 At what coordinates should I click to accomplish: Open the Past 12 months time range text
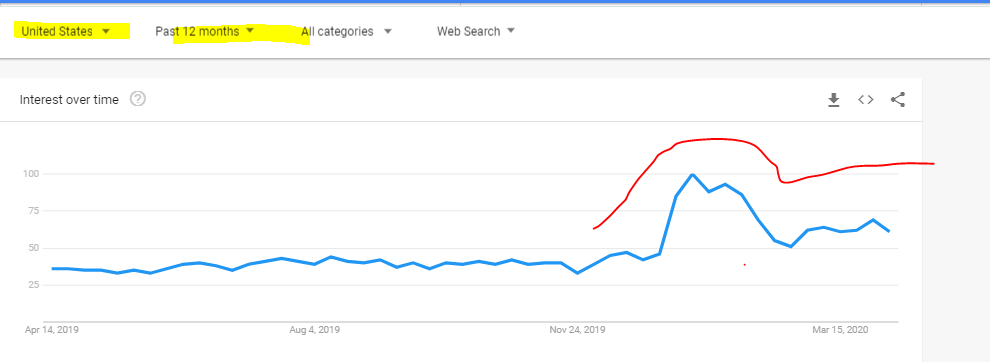pos(197,31)
